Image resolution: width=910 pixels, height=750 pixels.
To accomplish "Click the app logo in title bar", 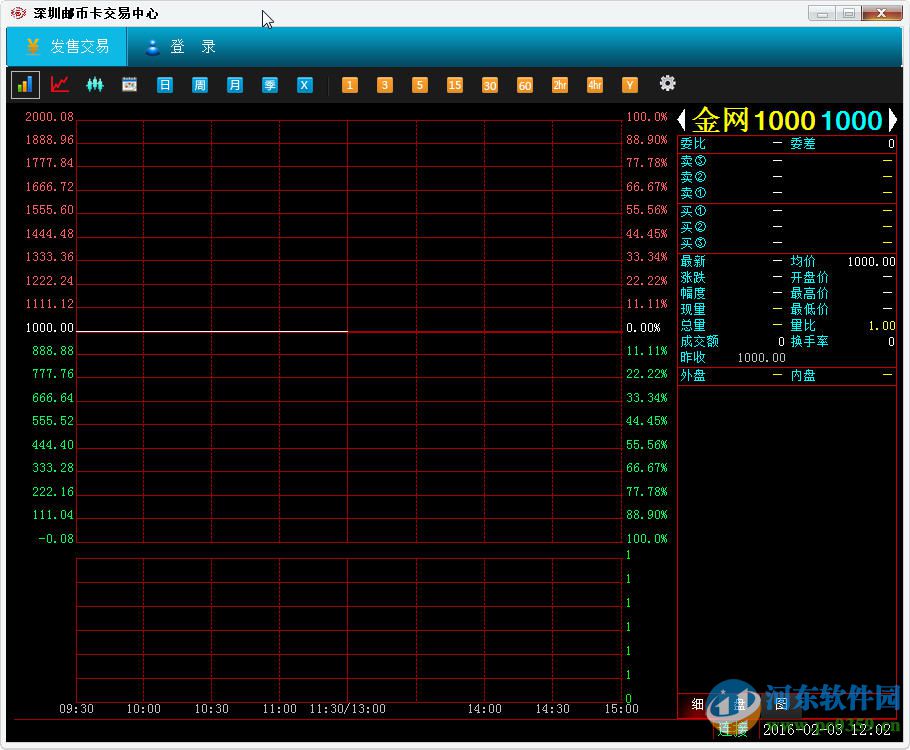I will 18,13.
